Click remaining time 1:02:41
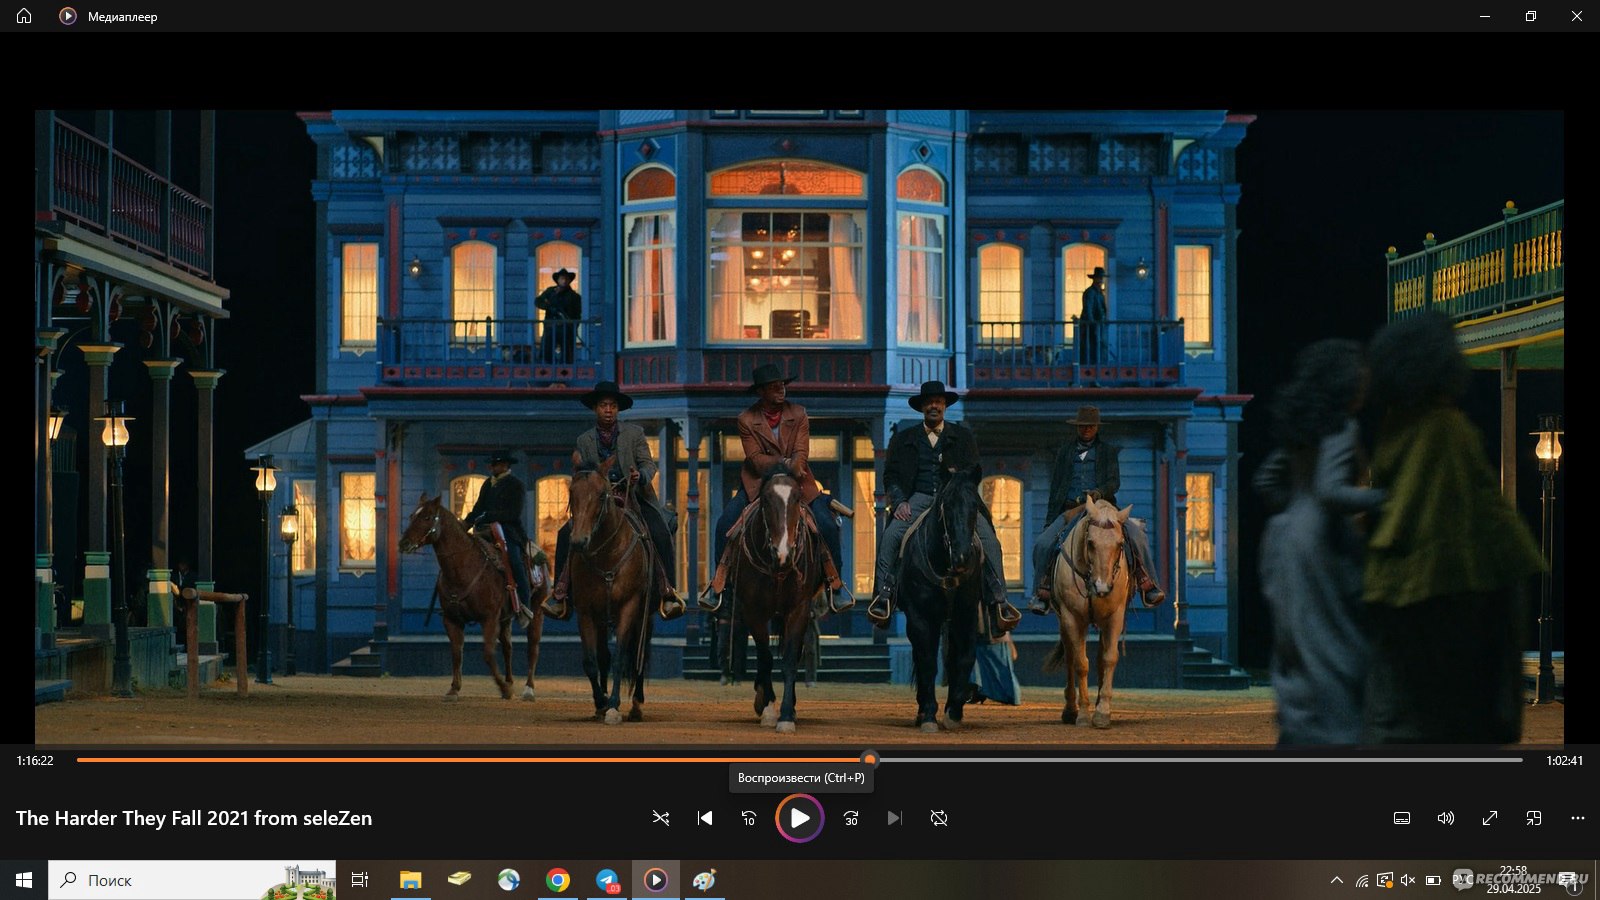This screenshot has width=1600, height=900. pos(1564,761)
